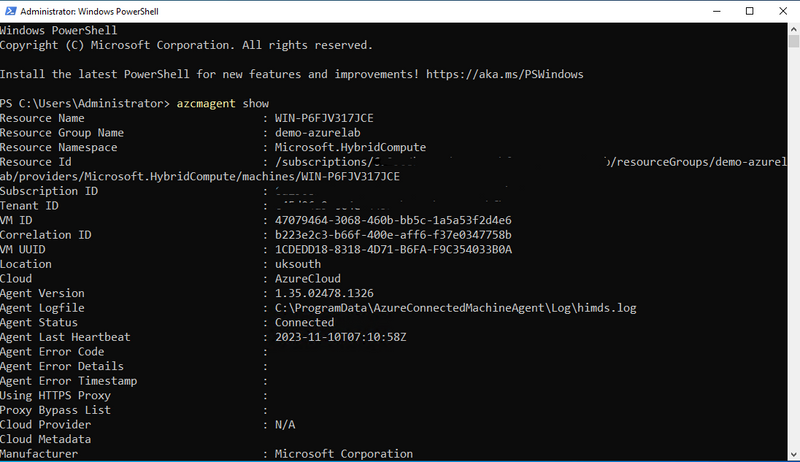This screenshot has height=462, width=800.
Task: Click the 'Microsoft Corporation' manufacturer value
Action: point(344,454)
